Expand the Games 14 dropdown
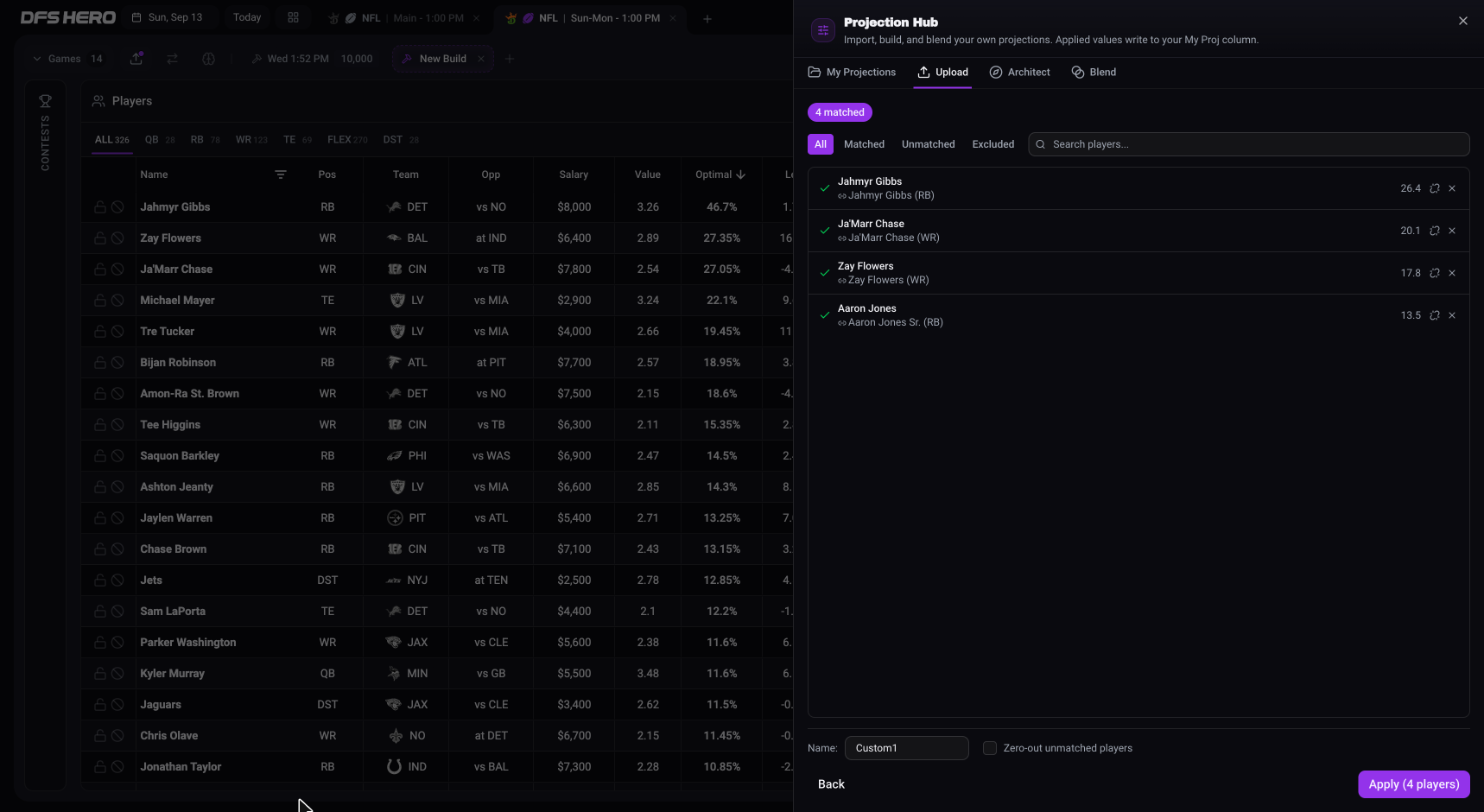Screen dimensions: 1484x812 point(68,58)
